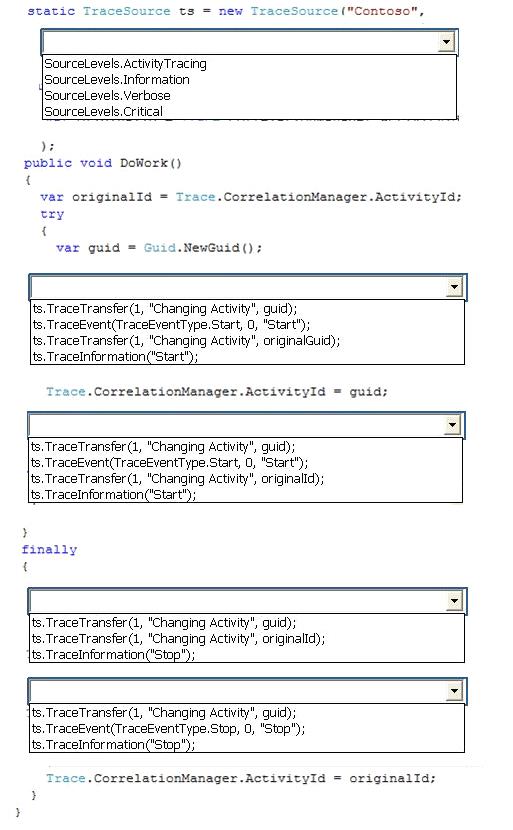This screenshot has height=830, width=513.
Task: Choose TraceTransfer with originalGuid option
Action: pos(186,341)
